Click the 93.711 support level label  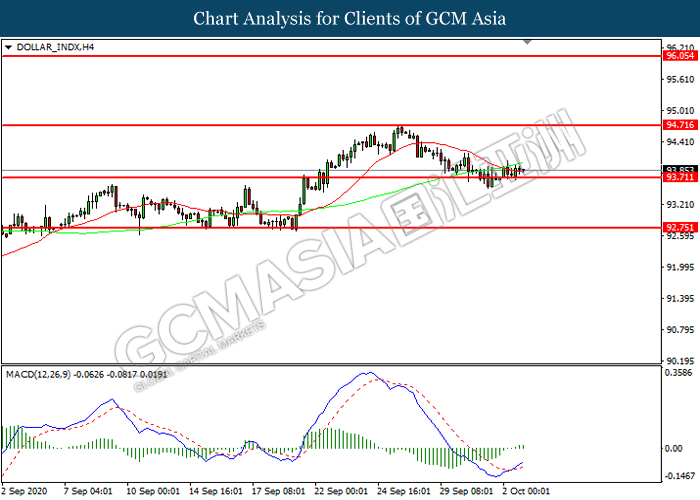(679, 178)
